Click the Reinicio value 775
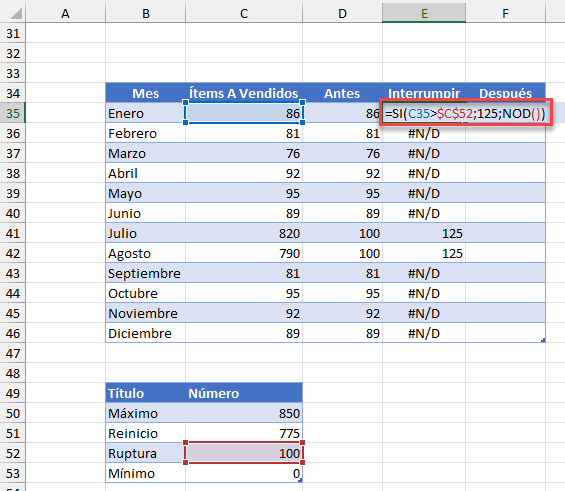The width and height of the screenshot is (565, 491). 244,433
